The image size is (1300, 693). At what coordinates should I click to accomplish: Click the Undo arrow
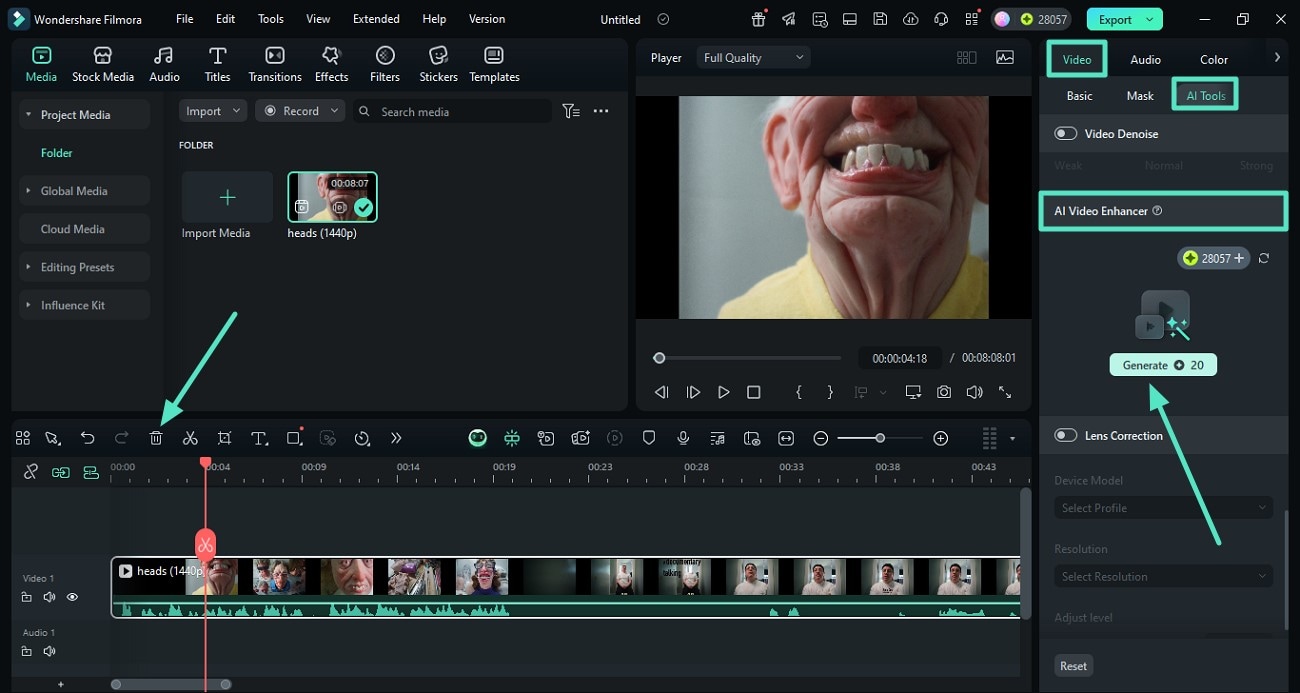(x=88, y=438)
